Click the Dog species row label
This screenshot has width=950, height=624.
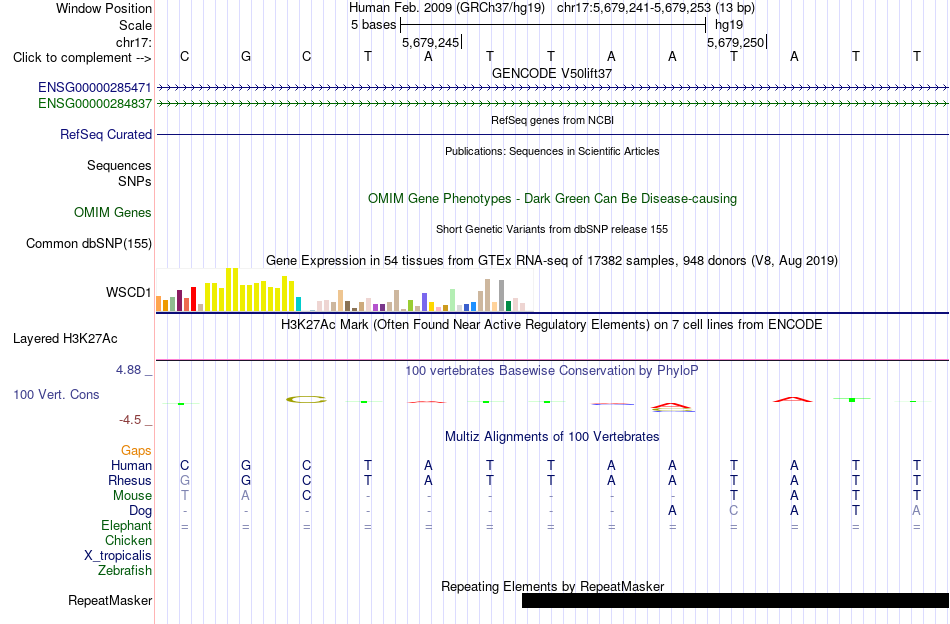(x=140, y=511)
